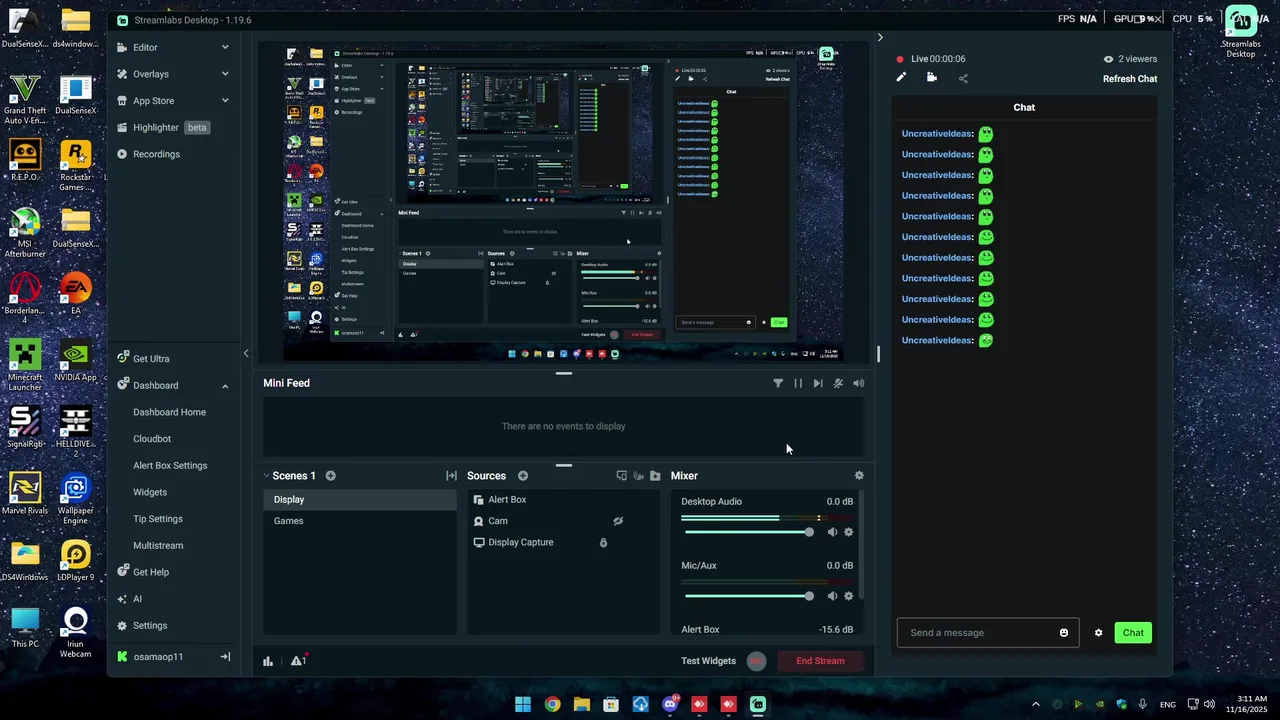The image size is (1280, 720).
Task: Edit stream info pencil icon
Action: click(901, 77)
